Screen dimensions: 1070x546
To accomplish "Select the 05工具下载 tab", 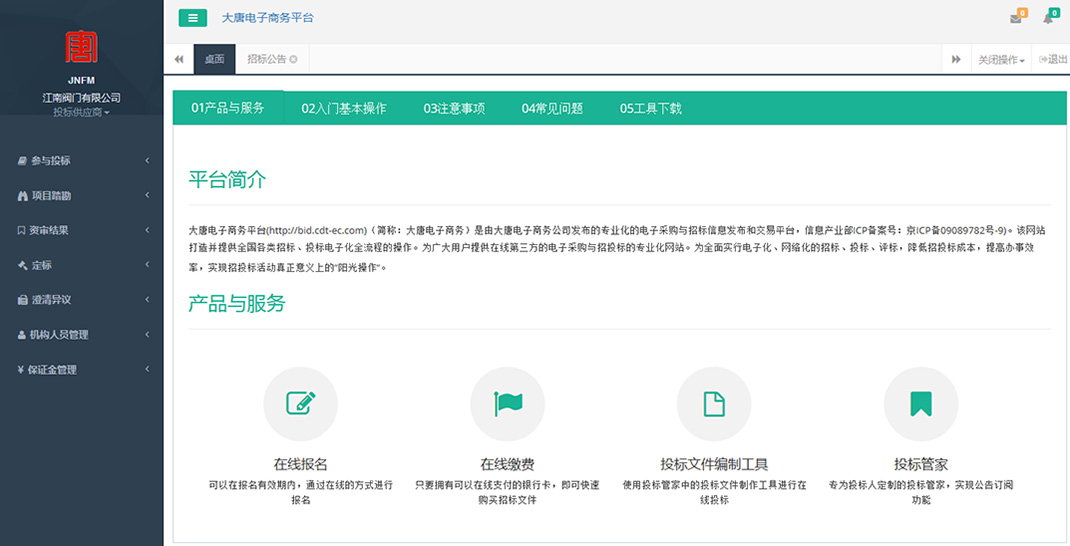I will (650, 108).
